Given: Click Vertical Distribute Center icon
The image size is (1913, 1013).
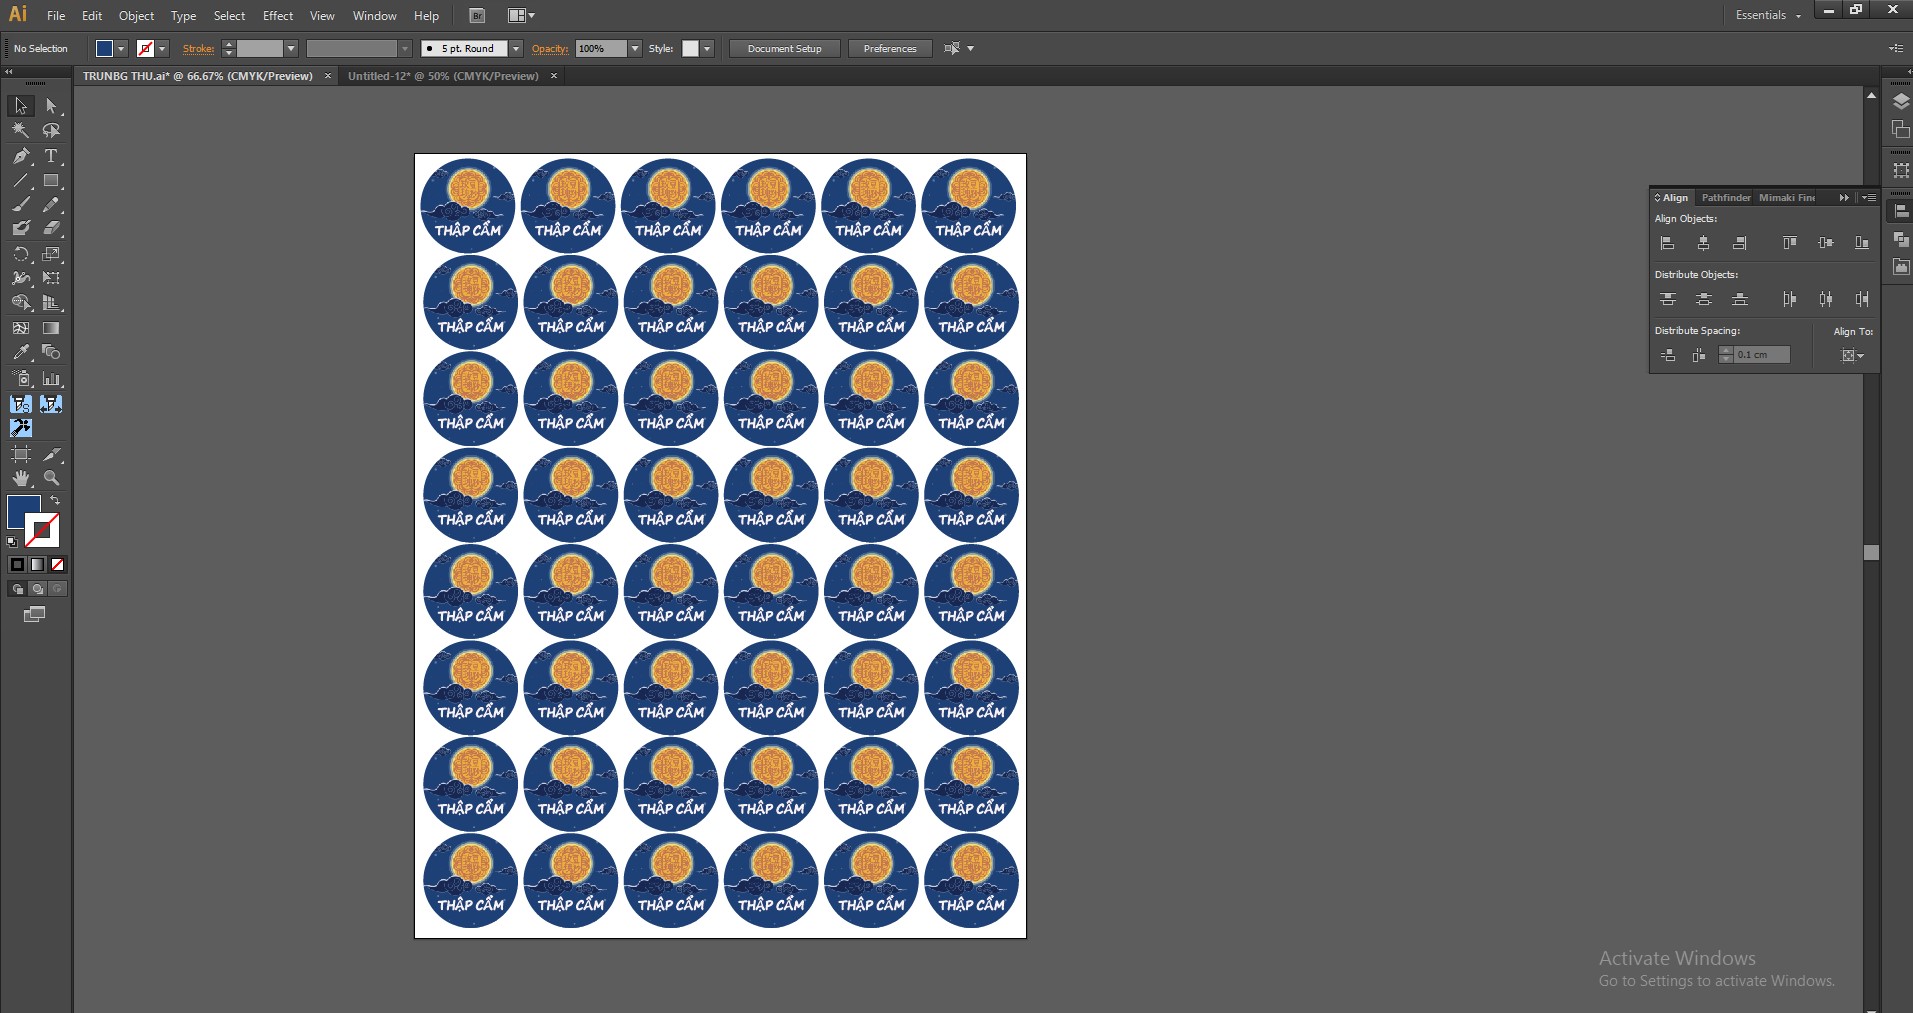Looking at the screenshot, I should point(1704,299).
